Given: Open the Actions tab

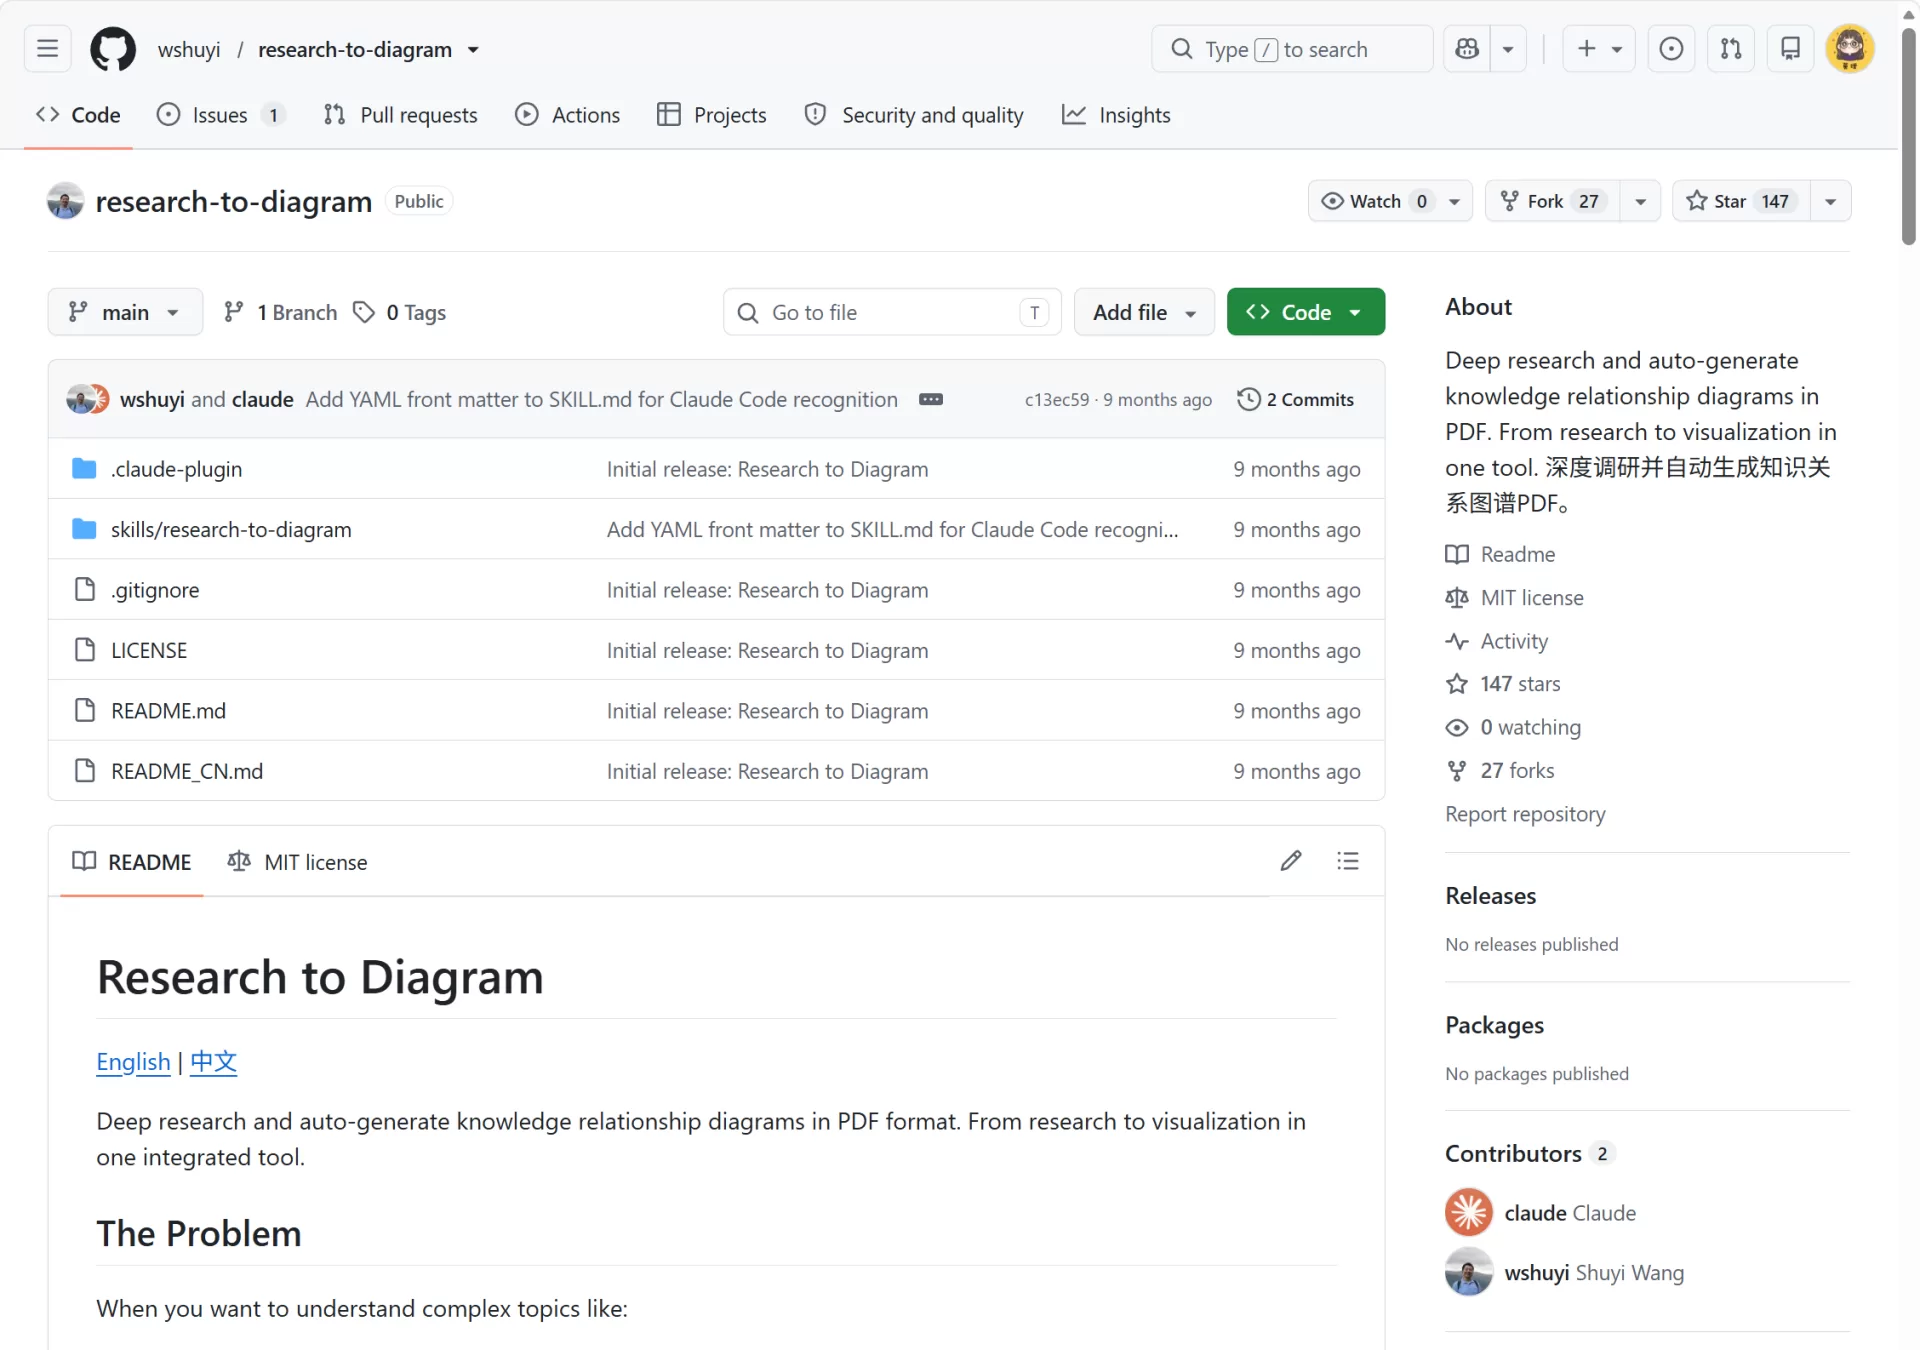Looking at the screenshot, I should (567, 115).
